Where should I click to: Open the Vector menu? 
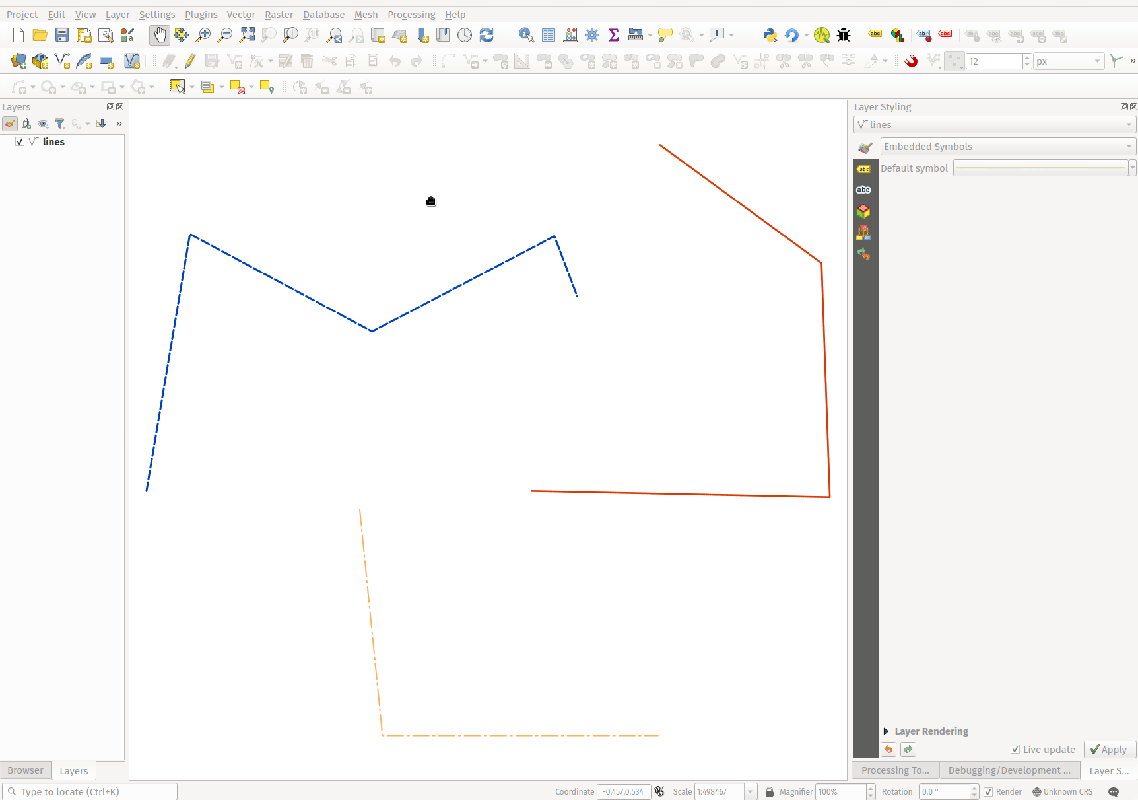click(x=240, y=15)
